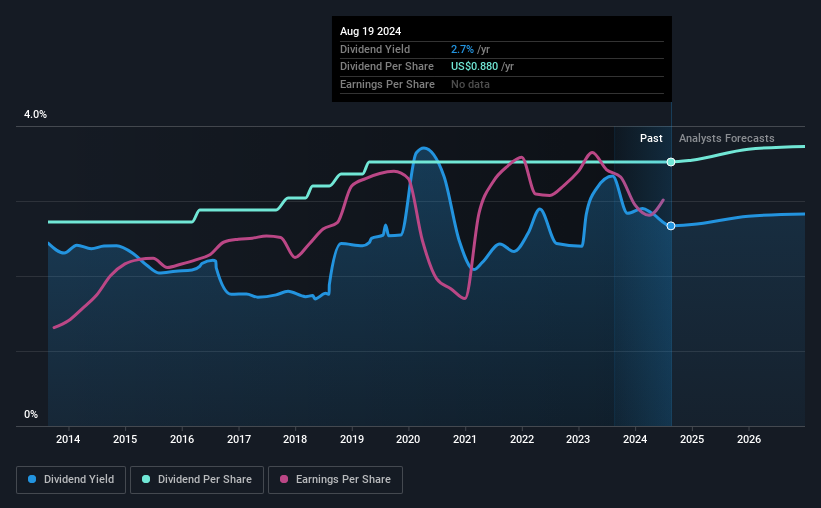Click the tooltip's Dividend Per Share row label
The width and height of the screenshot is (821, 508).
click(x=387, y=67)
